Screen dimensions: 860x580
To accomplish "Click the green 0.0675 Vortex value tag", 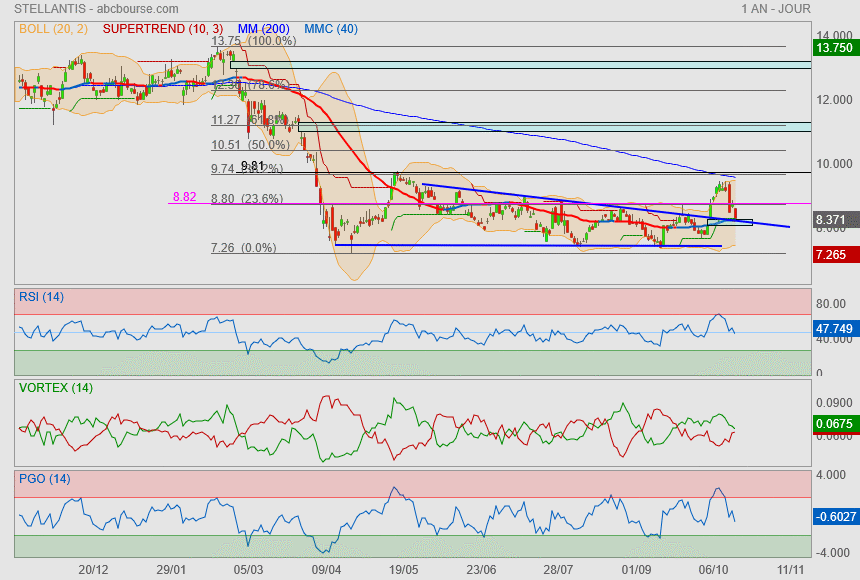I will coord(834,424).
